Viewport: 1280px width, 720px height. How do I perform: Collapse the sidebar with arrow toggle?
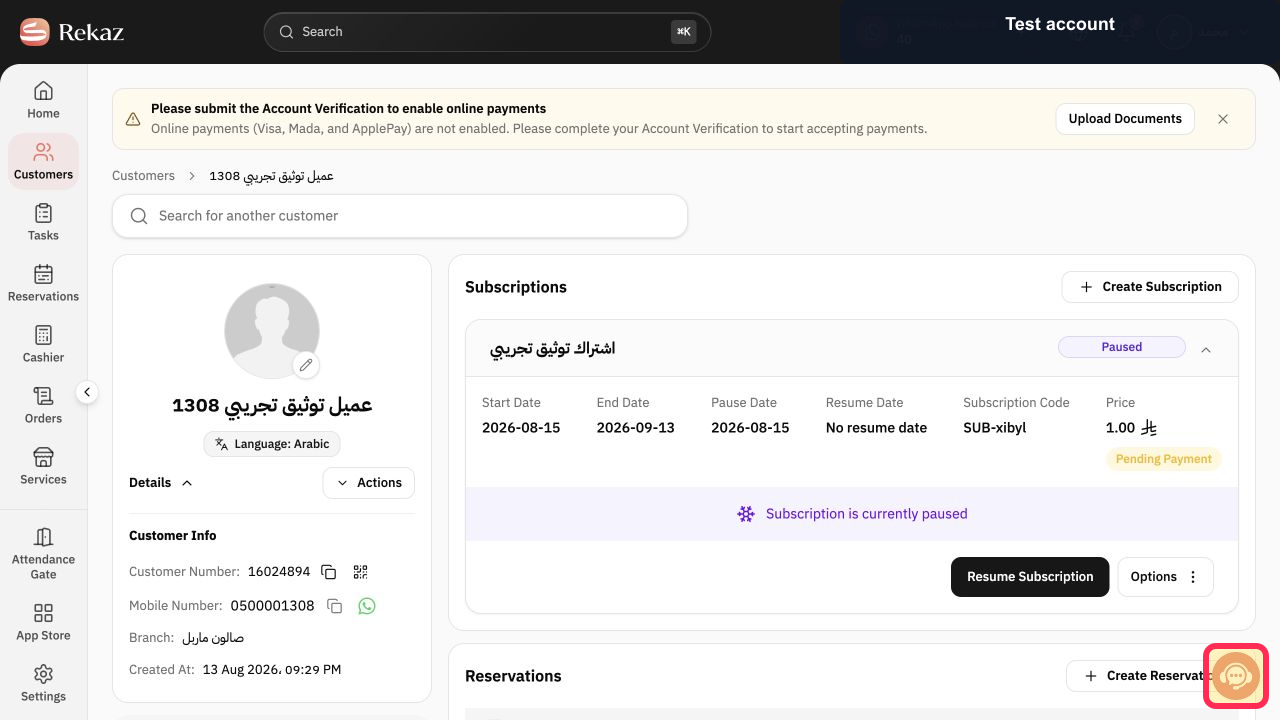coord(87,392)
